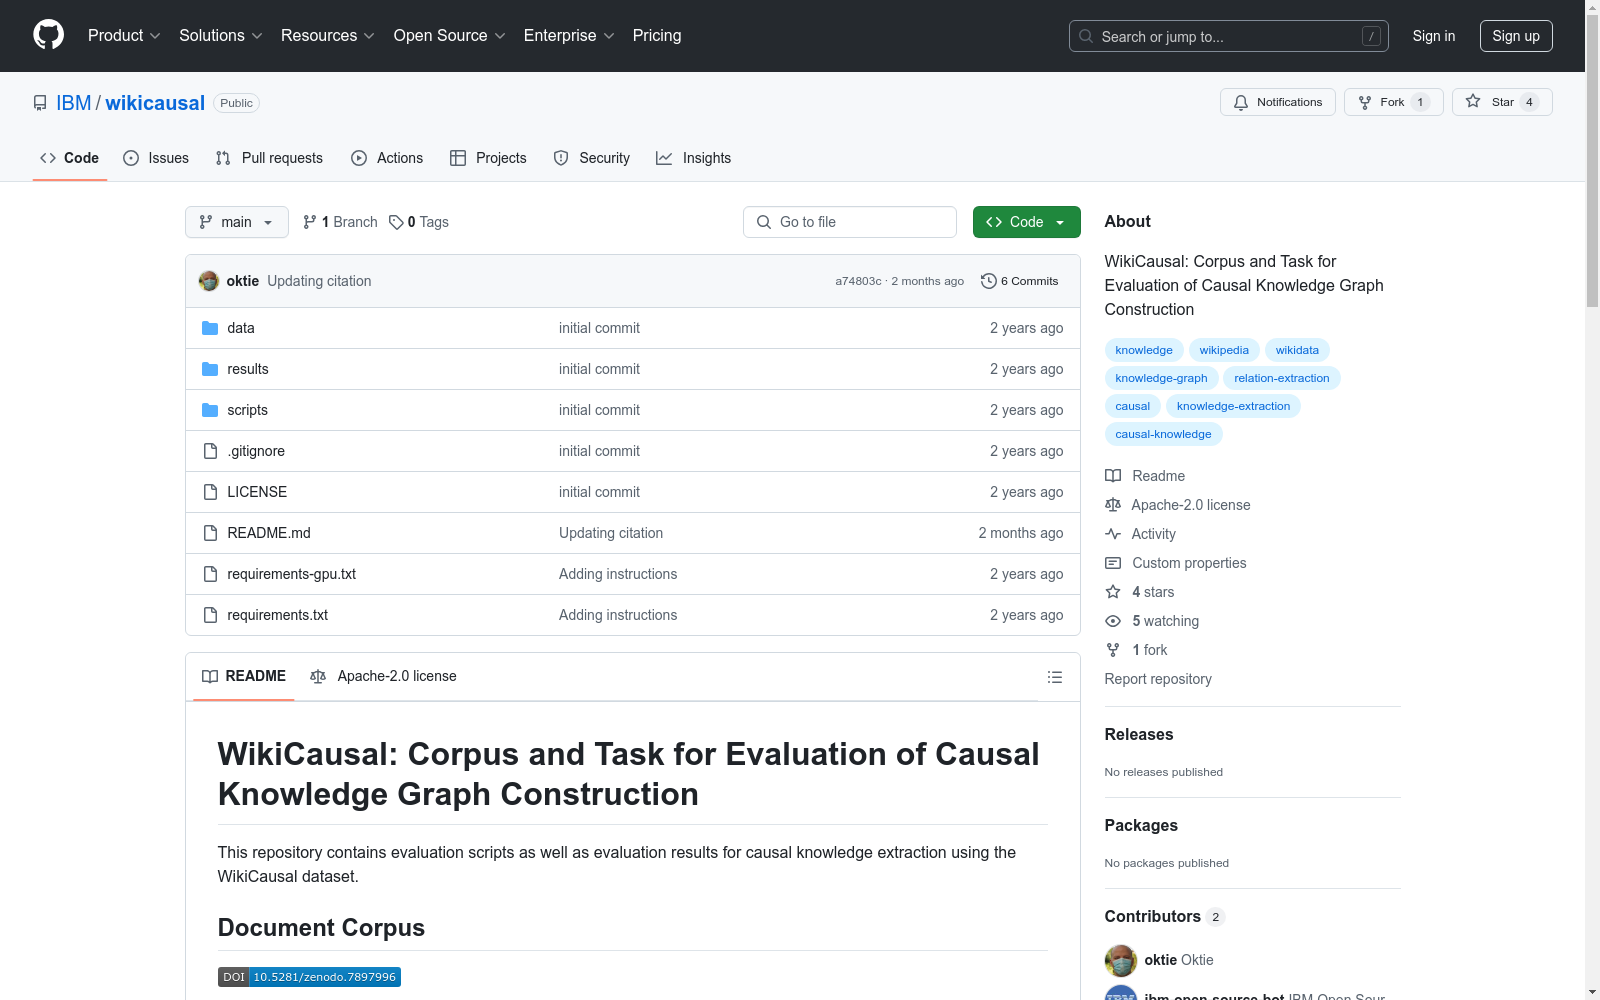The height and width of the screenshot is (1000, 1600).
Task: Click 'Adding instructions' message for requirements.txt
Action: (x=618, y=615)
